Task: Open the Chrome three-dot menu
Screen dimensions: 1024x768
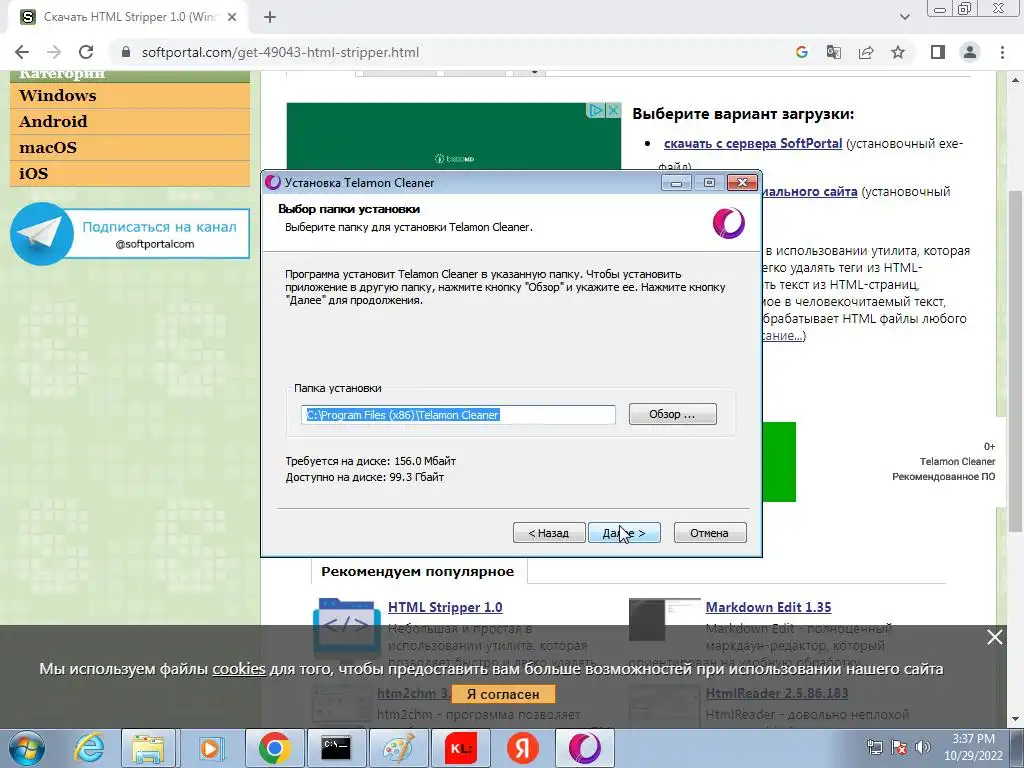Action: click(x=1002, y=52)
